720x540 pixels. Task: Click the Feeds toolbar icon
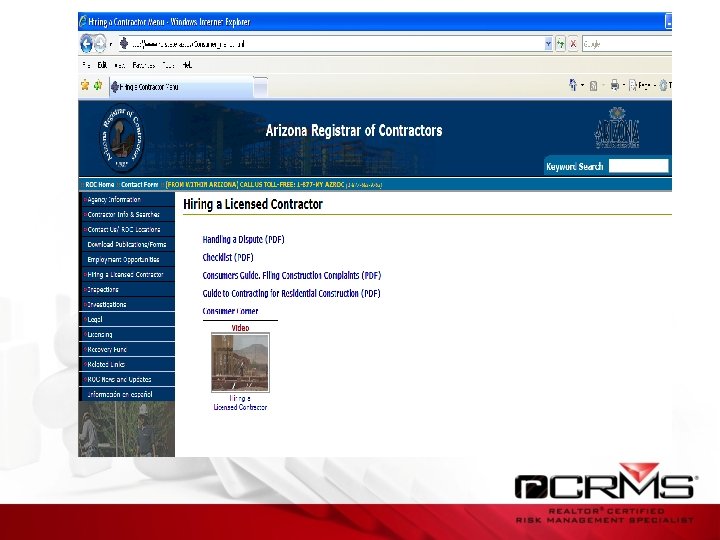(x=593, y=85)
